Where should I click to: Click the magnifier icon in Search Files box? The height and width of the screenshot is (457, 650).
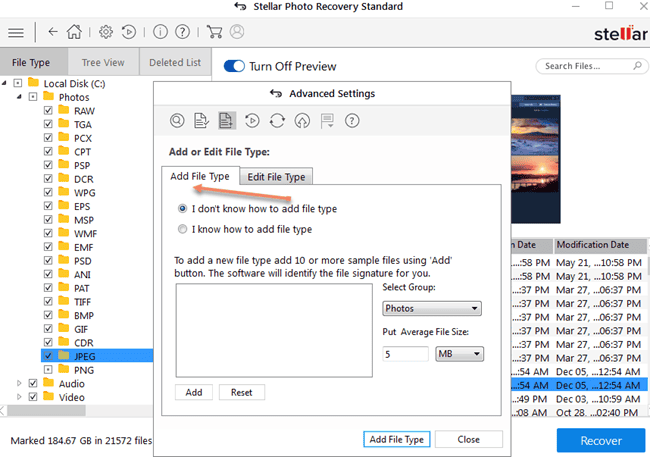638,66
